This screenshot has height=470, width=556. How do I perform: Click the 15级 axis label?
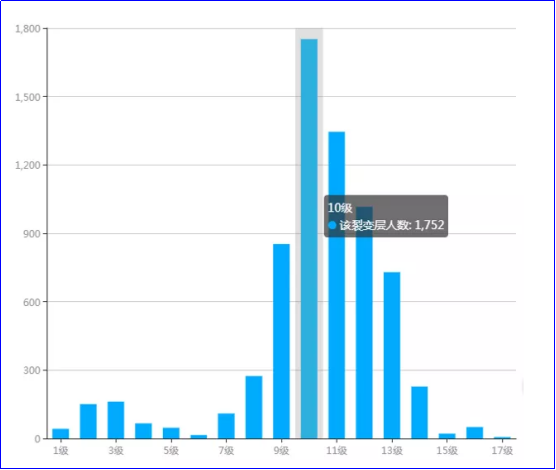coord(447,450)
